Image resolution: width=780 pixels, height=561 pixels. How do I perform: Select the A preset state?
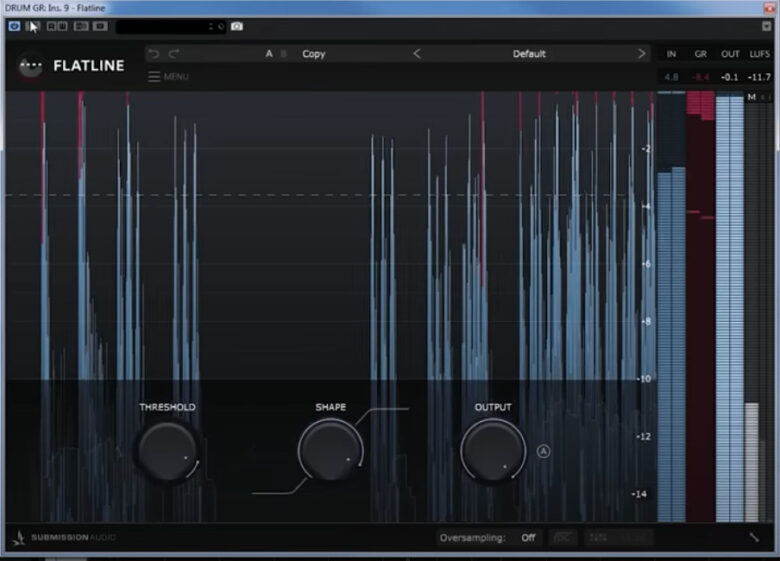(269, 54)
